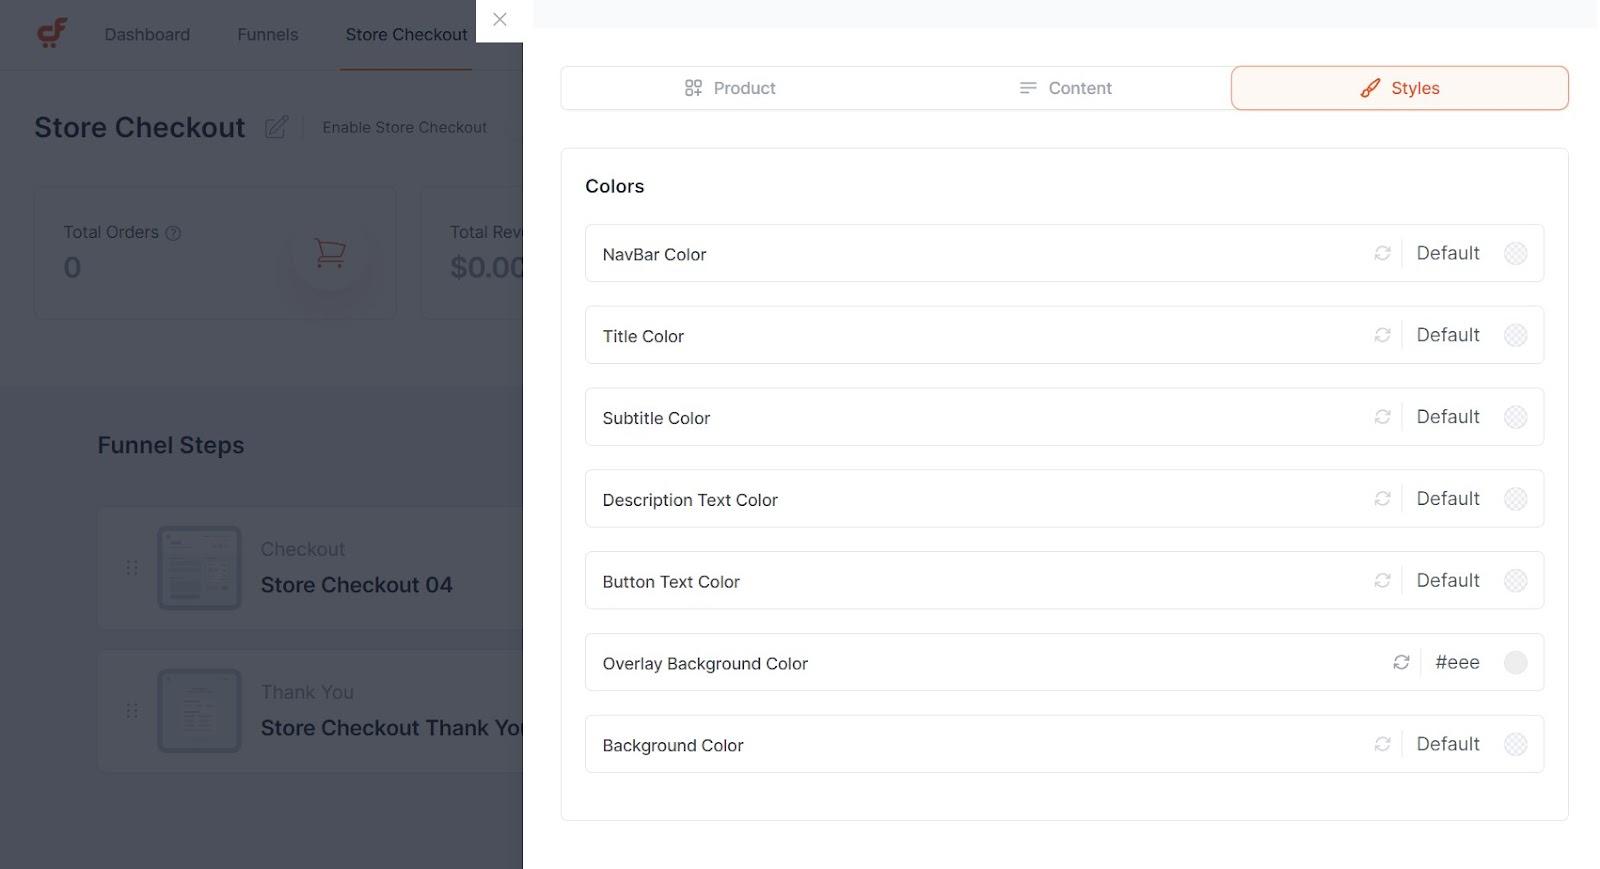Click the shopping cart icon in Total Orders
Image resolution: width=1600 pixels, height=869 pixels.
point(330,252)
